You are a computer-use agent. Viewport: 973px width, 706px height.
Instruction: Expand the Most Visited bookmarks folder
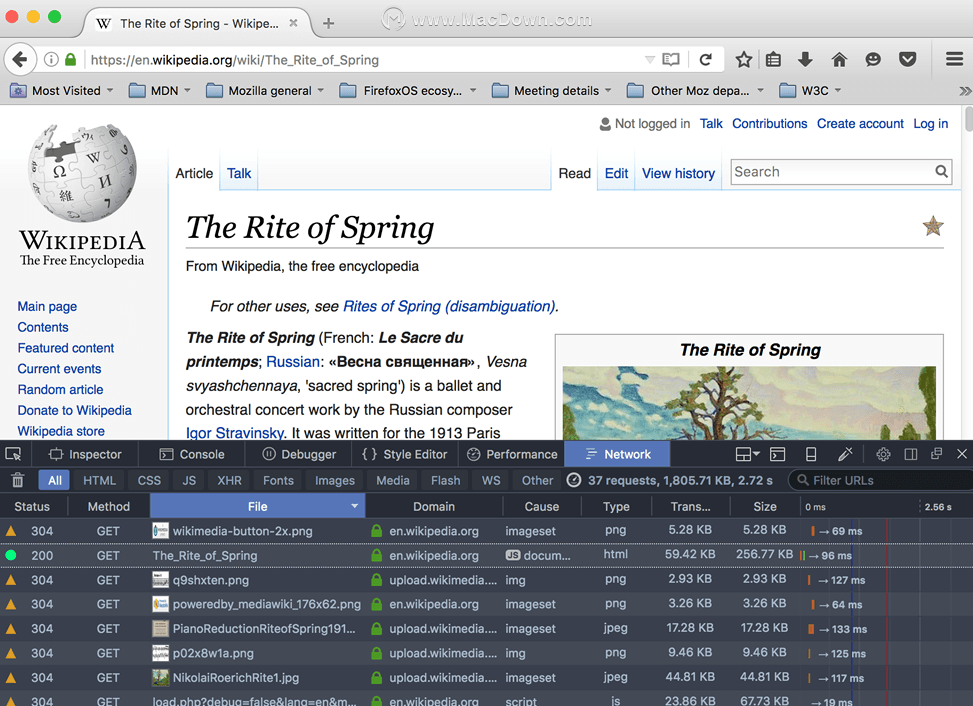(x=61, y=91)
